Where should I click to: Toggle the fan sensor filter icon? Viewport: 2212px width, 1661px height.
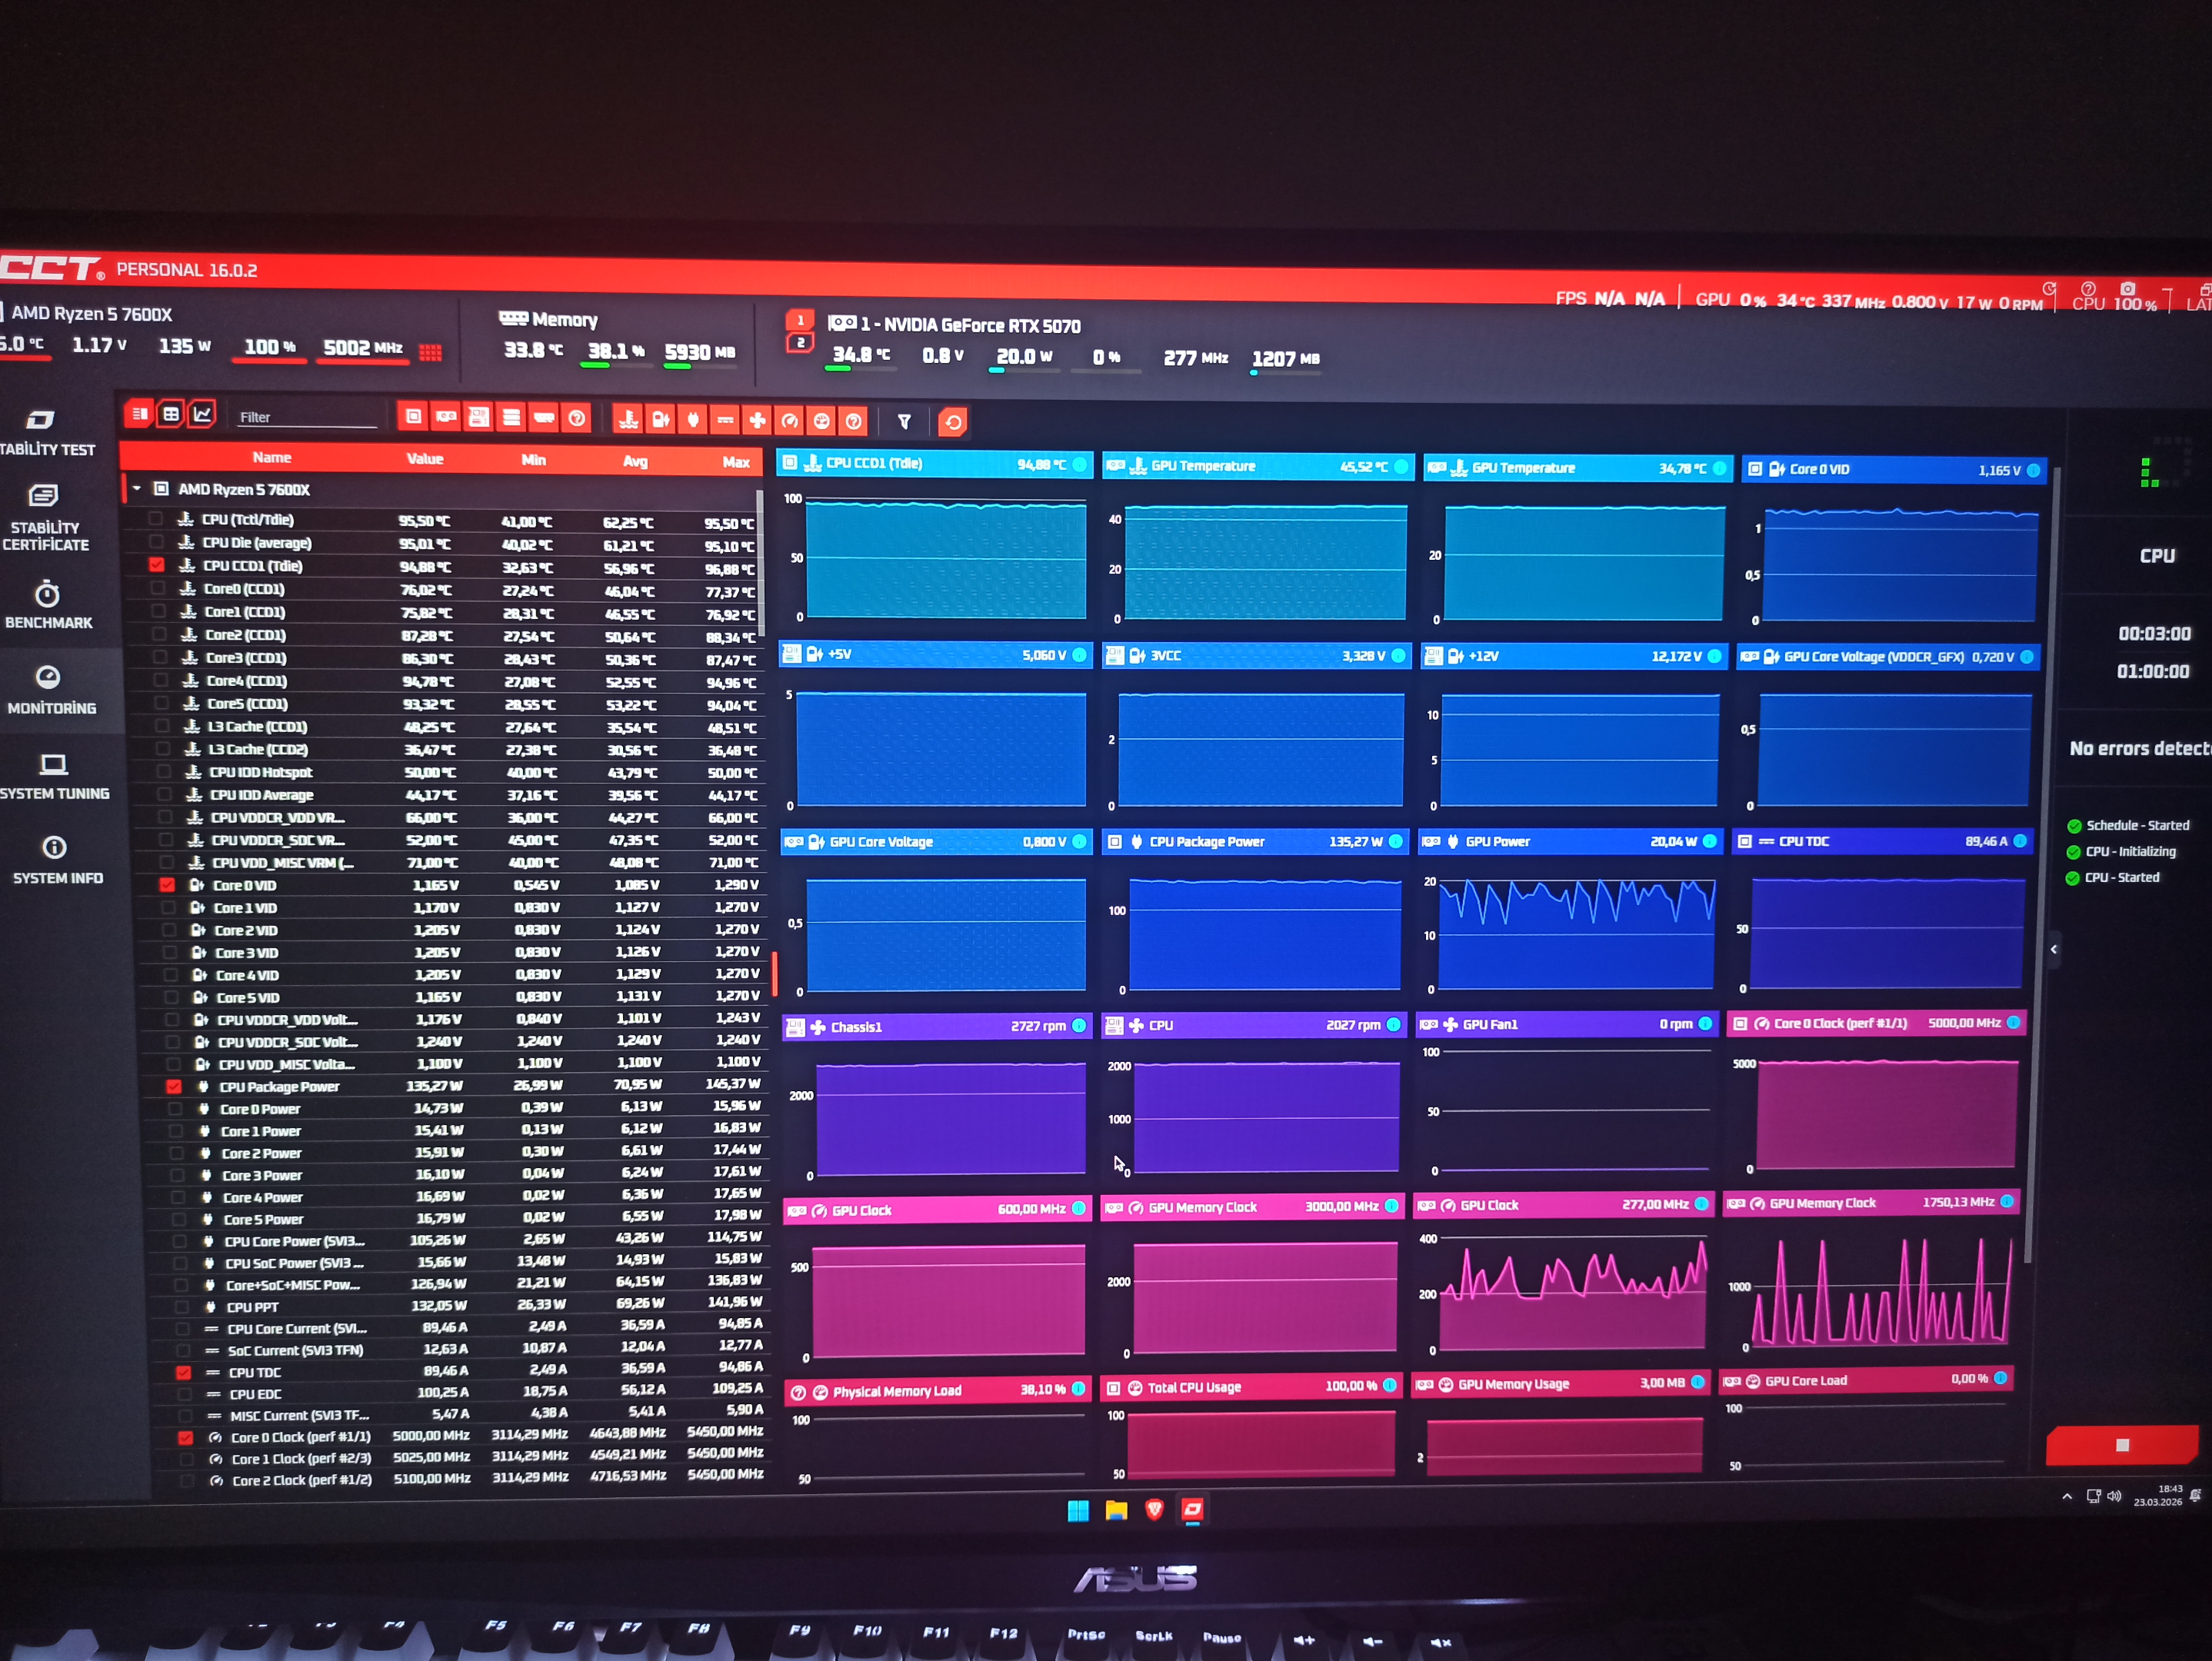click(757, 420)
